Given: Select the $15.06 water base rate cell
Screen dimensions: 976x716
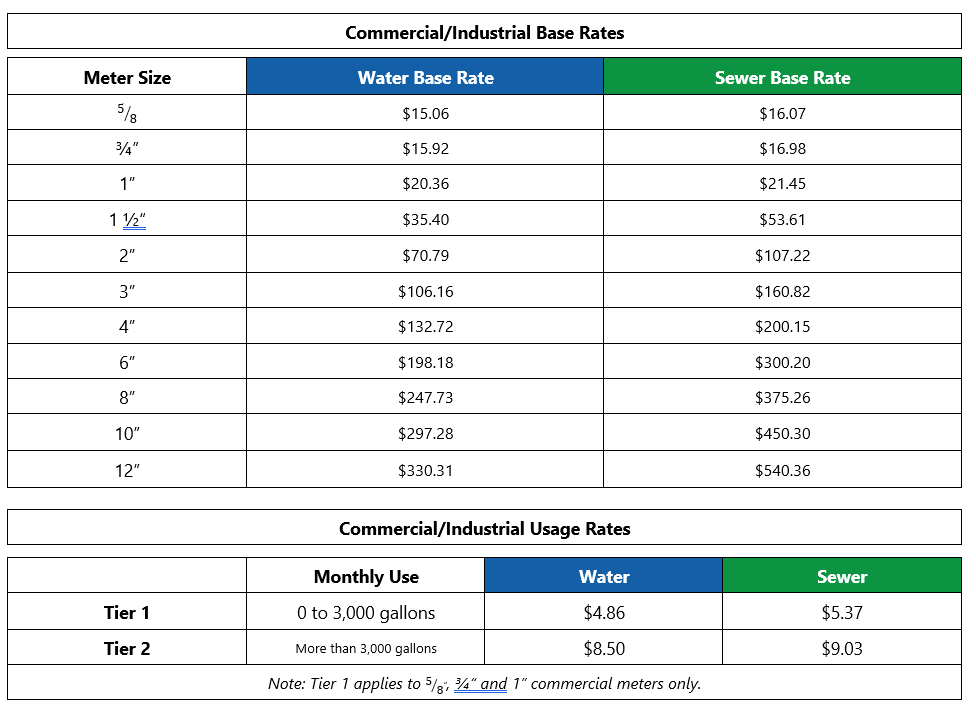Looking at the screenshot, I should pyautogui.click(x=425, y=114).
